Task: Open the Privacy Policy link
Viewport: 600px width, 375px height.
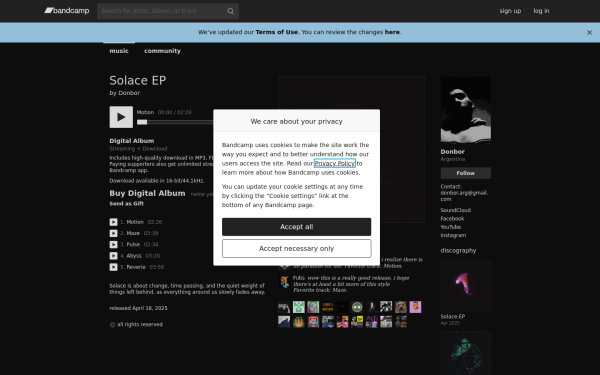Action: click(334, 163)
